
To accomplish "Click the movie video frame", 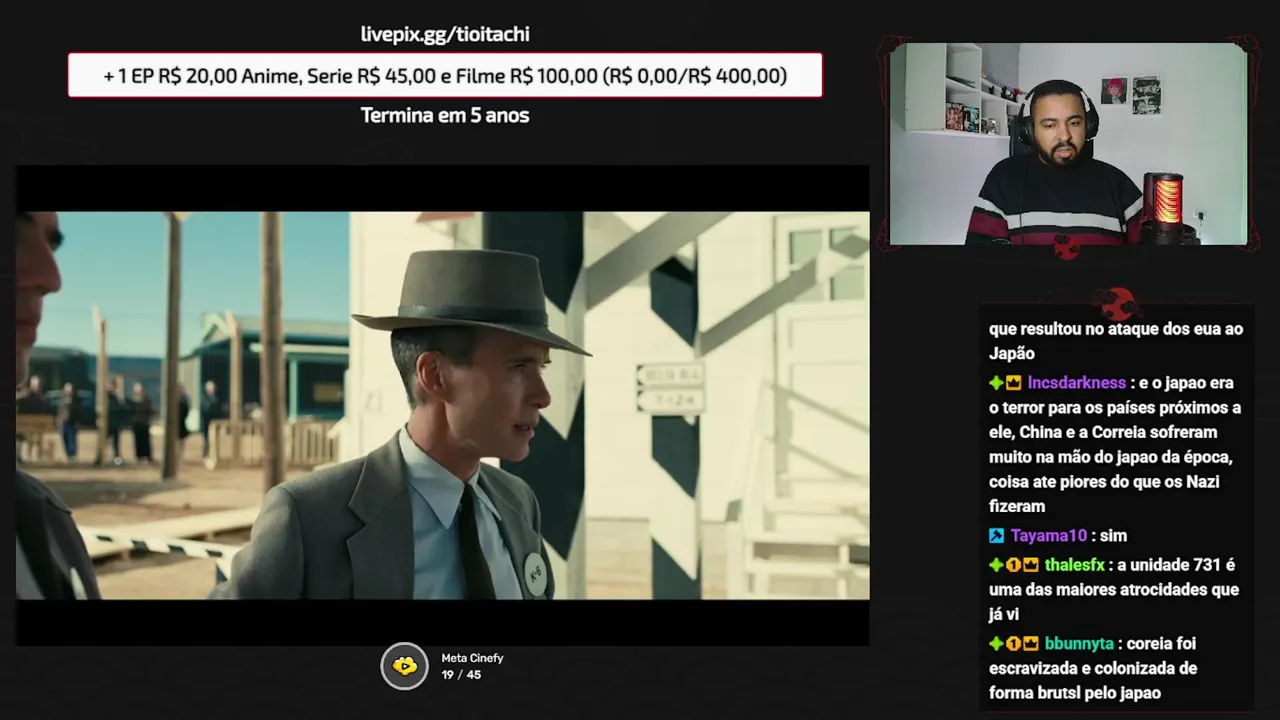I will pos(442,405).
